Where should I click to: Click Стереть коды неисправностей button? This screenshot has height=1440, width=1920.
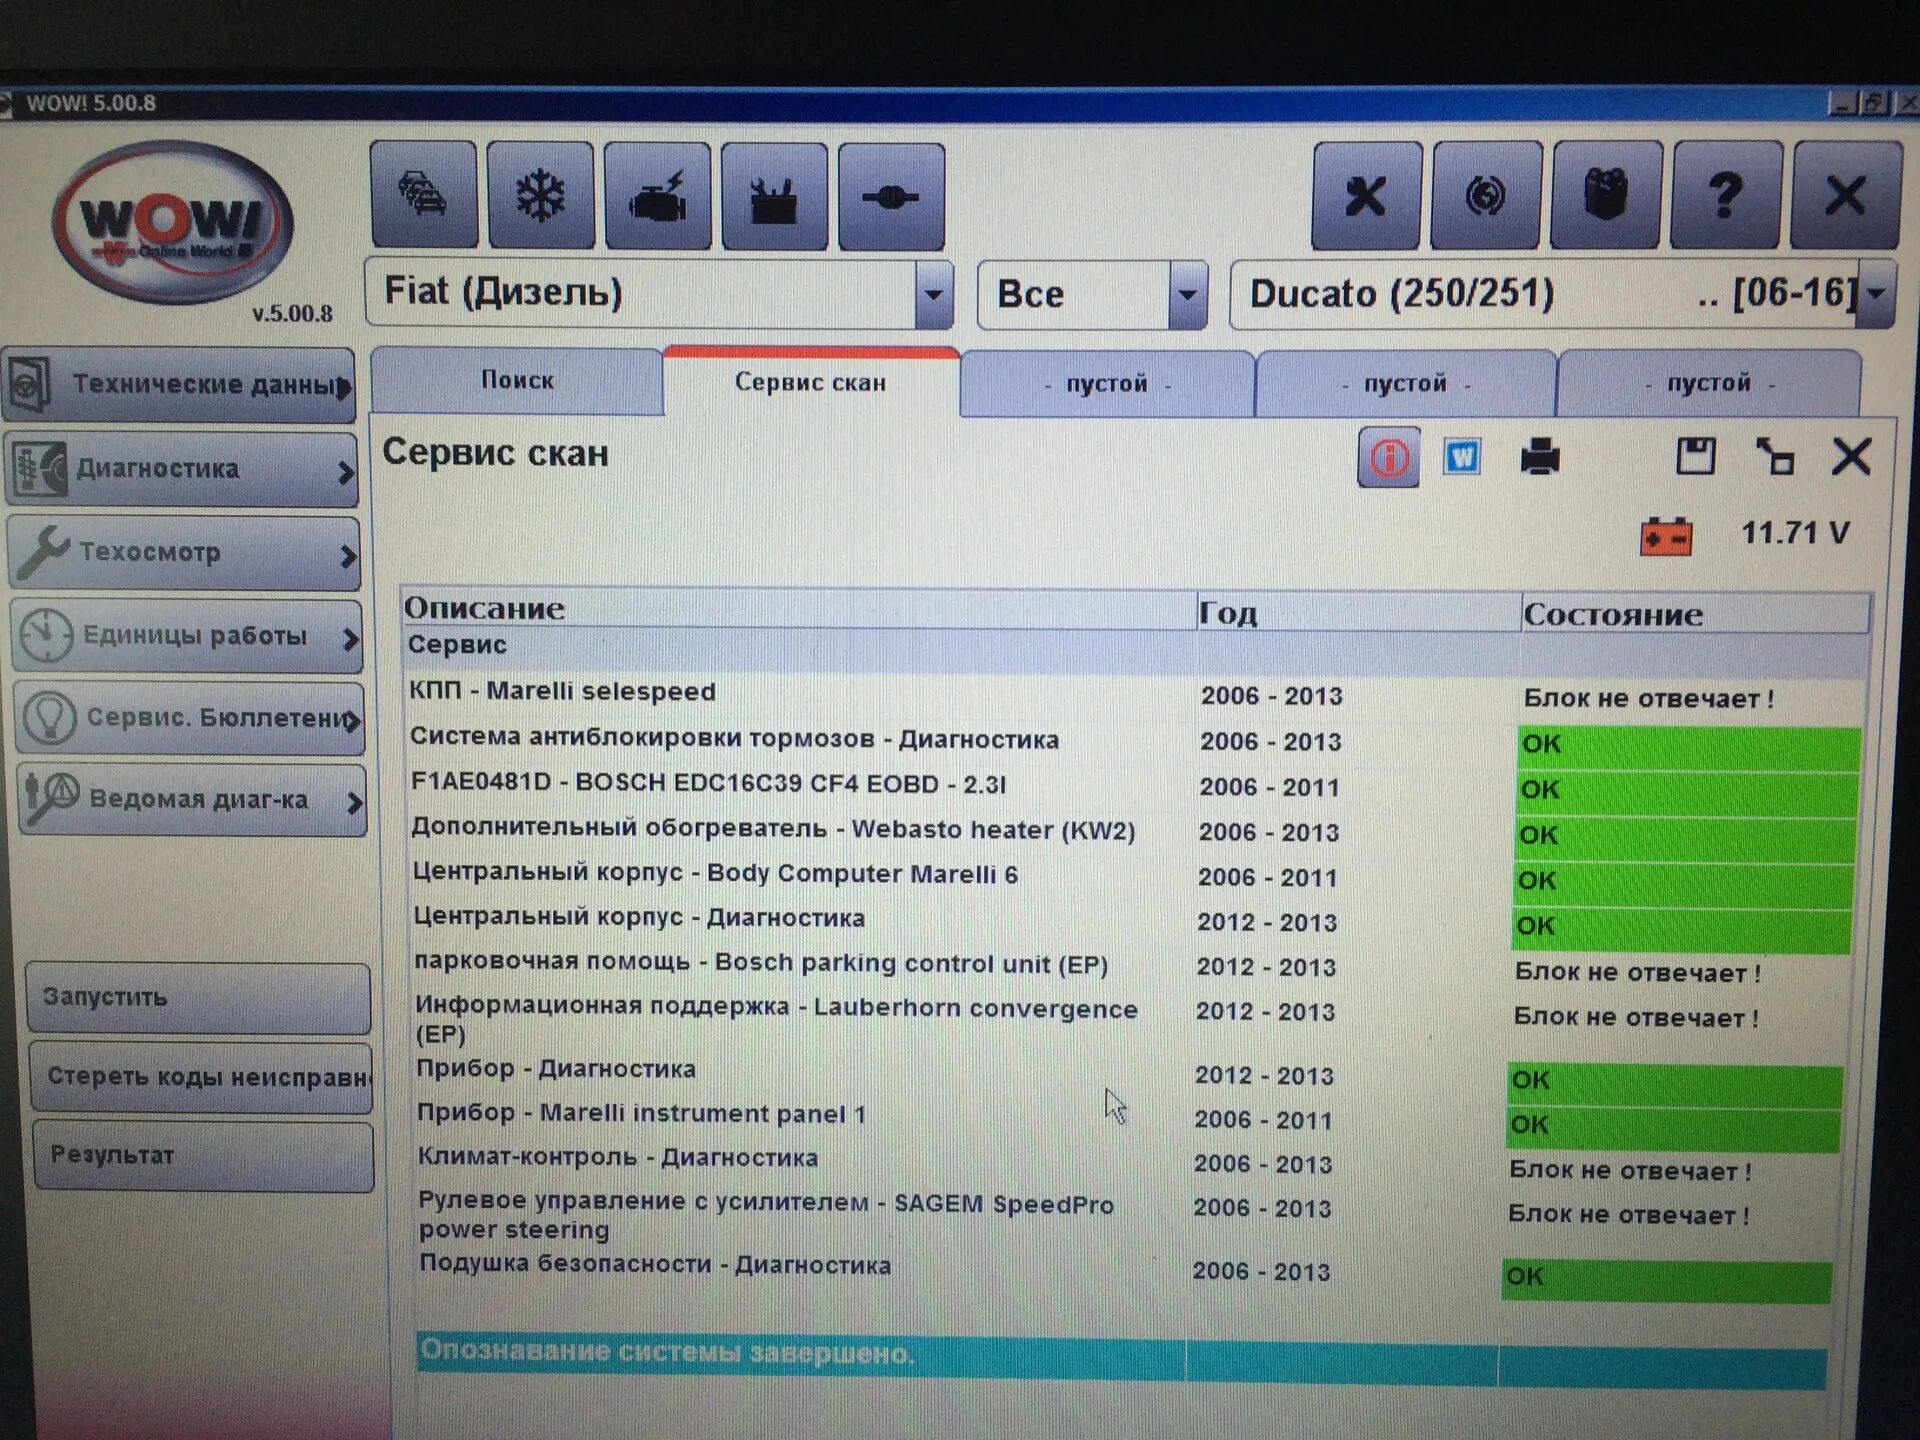pos(202,1077)
